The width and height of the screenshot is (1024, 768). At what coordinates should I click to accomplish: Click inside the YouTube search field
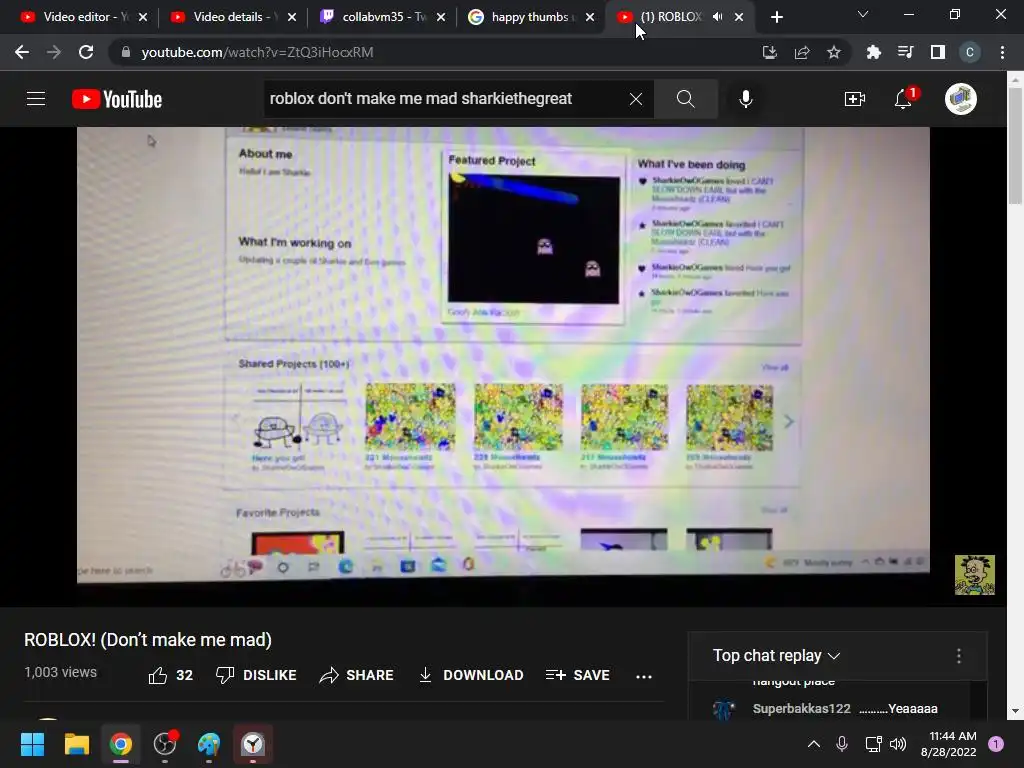[445, 99]
